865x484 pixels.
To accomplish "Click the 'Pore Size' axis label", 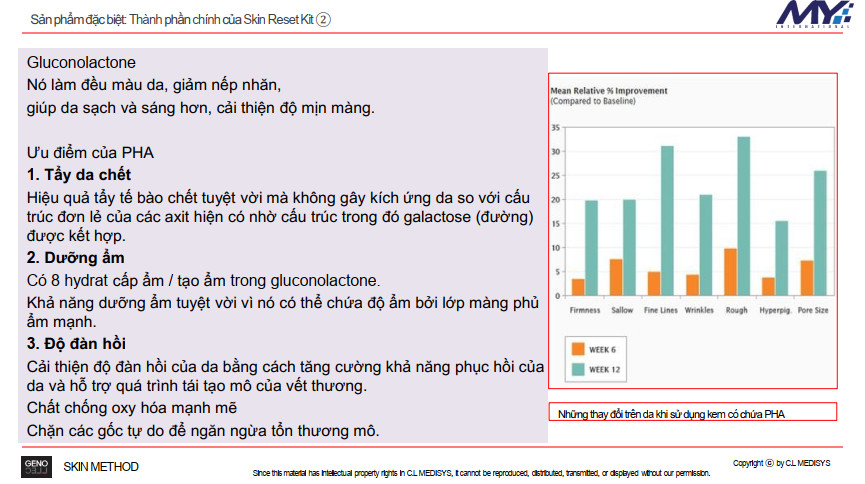I will click(x=813, y=310).
